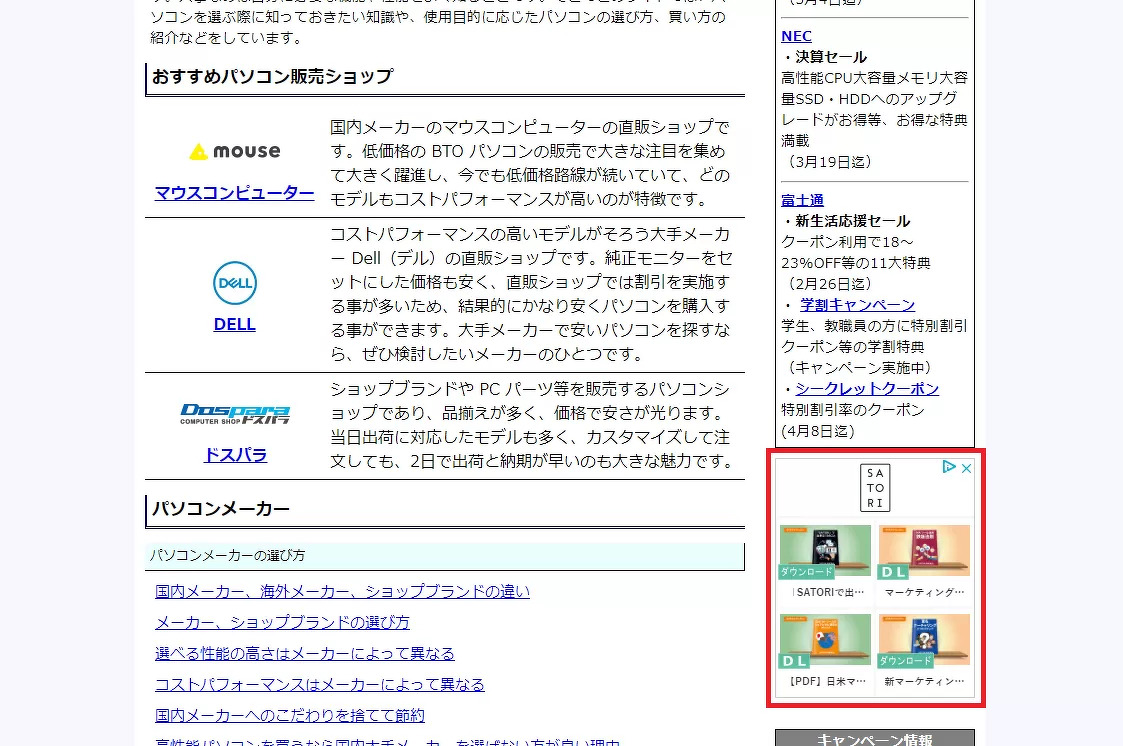The height and width of the screenshot is (746, 1123).
Task: Click the mouse computer logo
Action: coord(234,151)
